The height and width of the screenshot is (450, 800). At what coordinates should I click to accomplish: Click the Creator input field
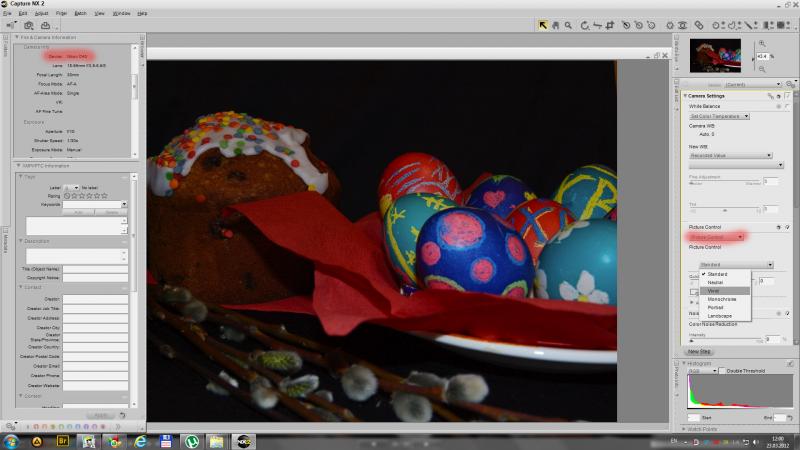(95, 299)
